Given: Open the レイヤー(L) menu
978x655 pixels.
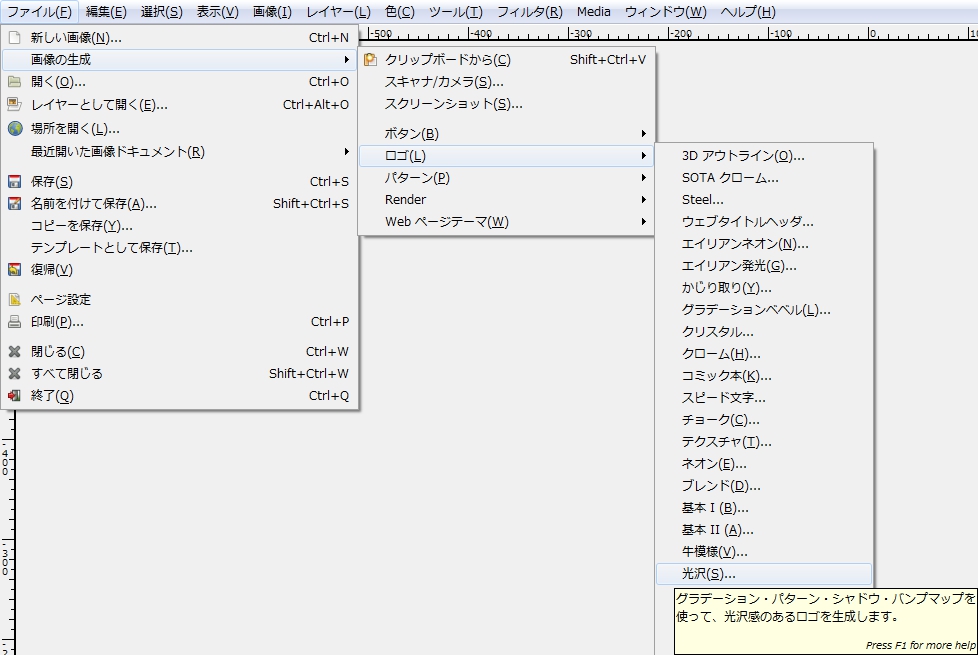Looking at the screenshot, I should [x=338, y=12].
